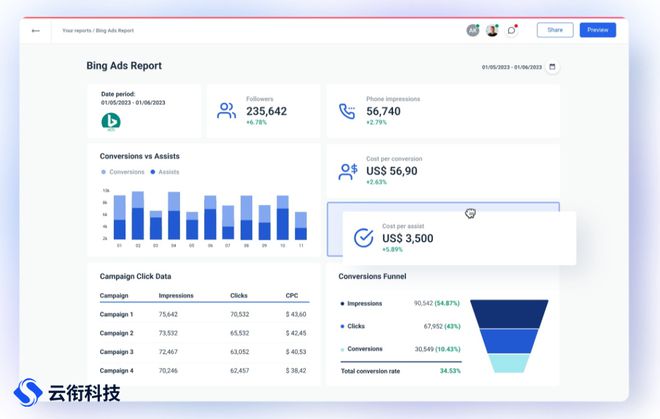Click the dark blue Impressions funnel segment
Screen dimensions: 660x419
508,310
